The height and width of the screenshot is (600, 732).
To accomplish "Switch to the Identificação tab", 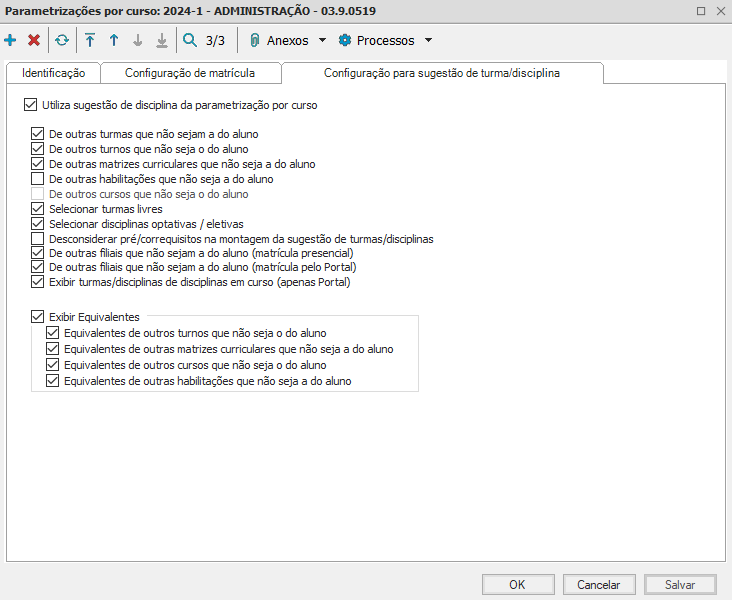I will pyautogui.click(x=53, y=73).
